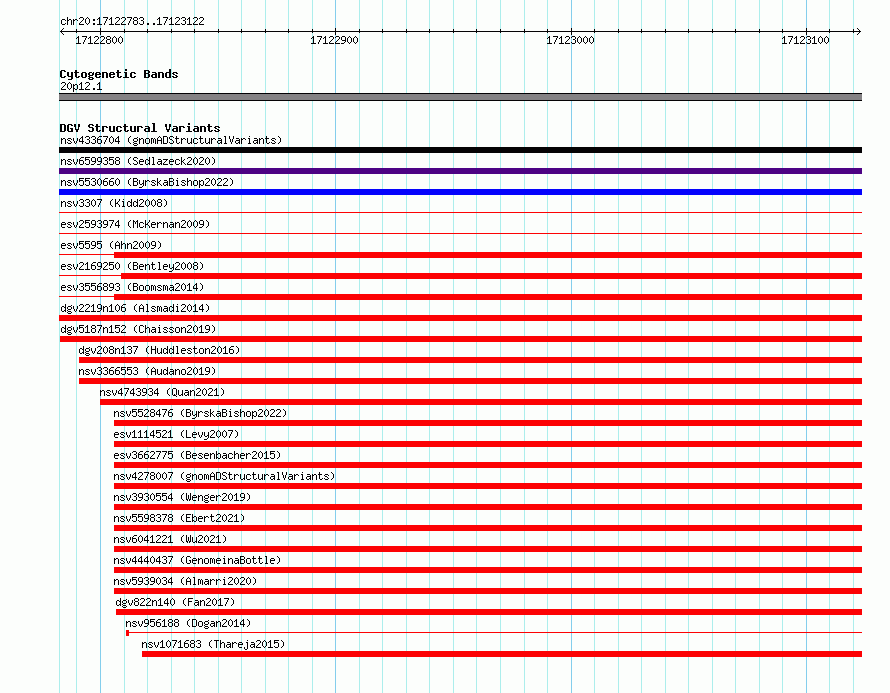Open variant nsv1071683 (Thareja2015)
890x693 pixels.
coord(213,644)
